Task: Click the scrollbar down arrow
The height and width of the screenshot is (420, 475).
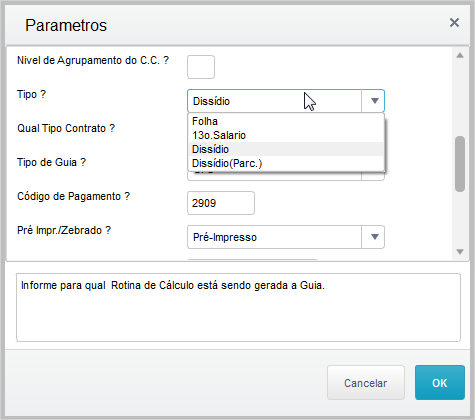Action: 460,252
